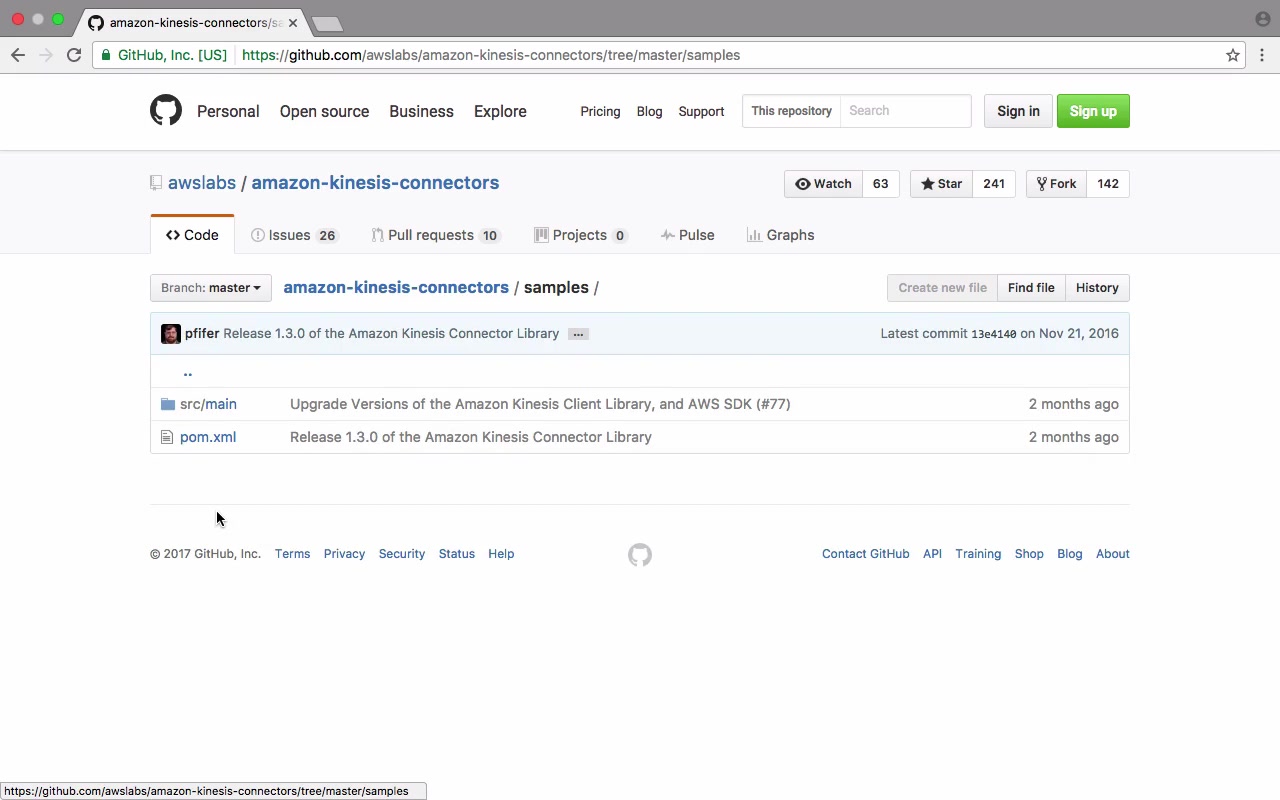Image resolution: width=1280 pixels, height=800 pixels.
Task: Reload the page with the refresh icon
Action: 74,55
